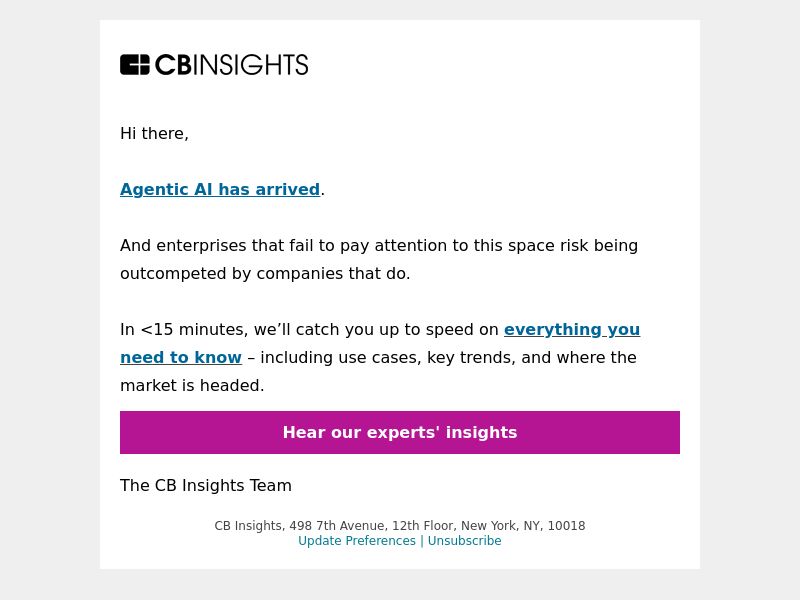Click the CB Insights square logo mark

[x=135, y=65]
